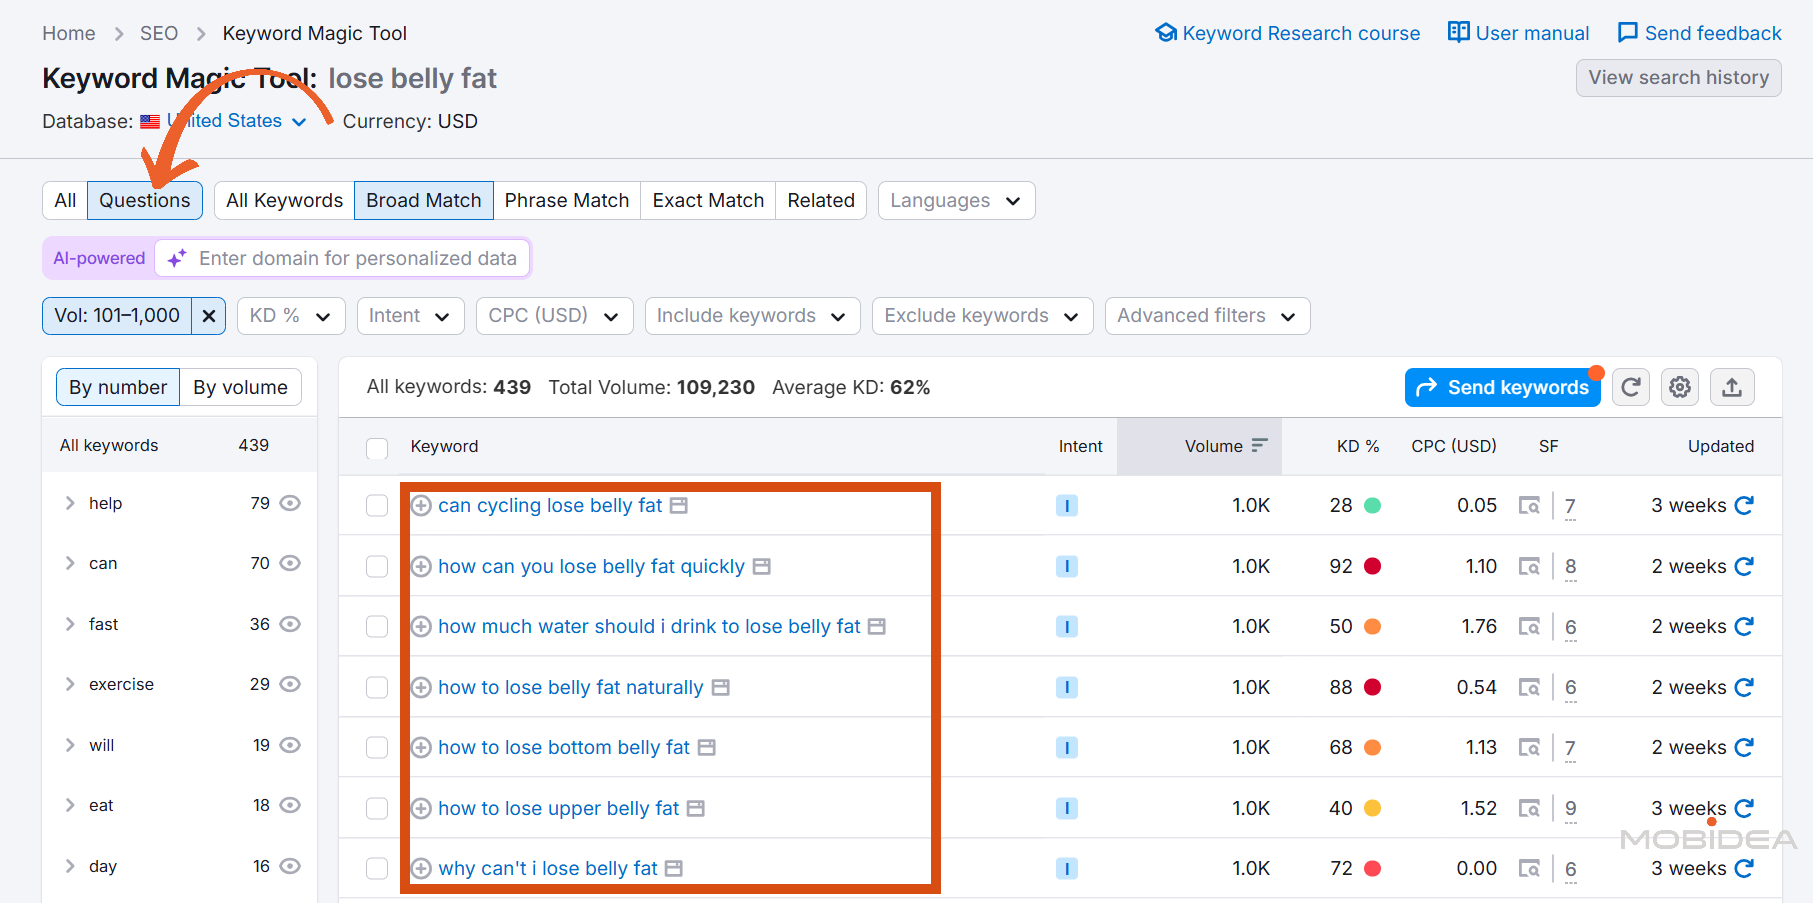This screenshot has height=903, width=1813.
Task: Open the Keyword Research course link
Action: coord(1288,33)
